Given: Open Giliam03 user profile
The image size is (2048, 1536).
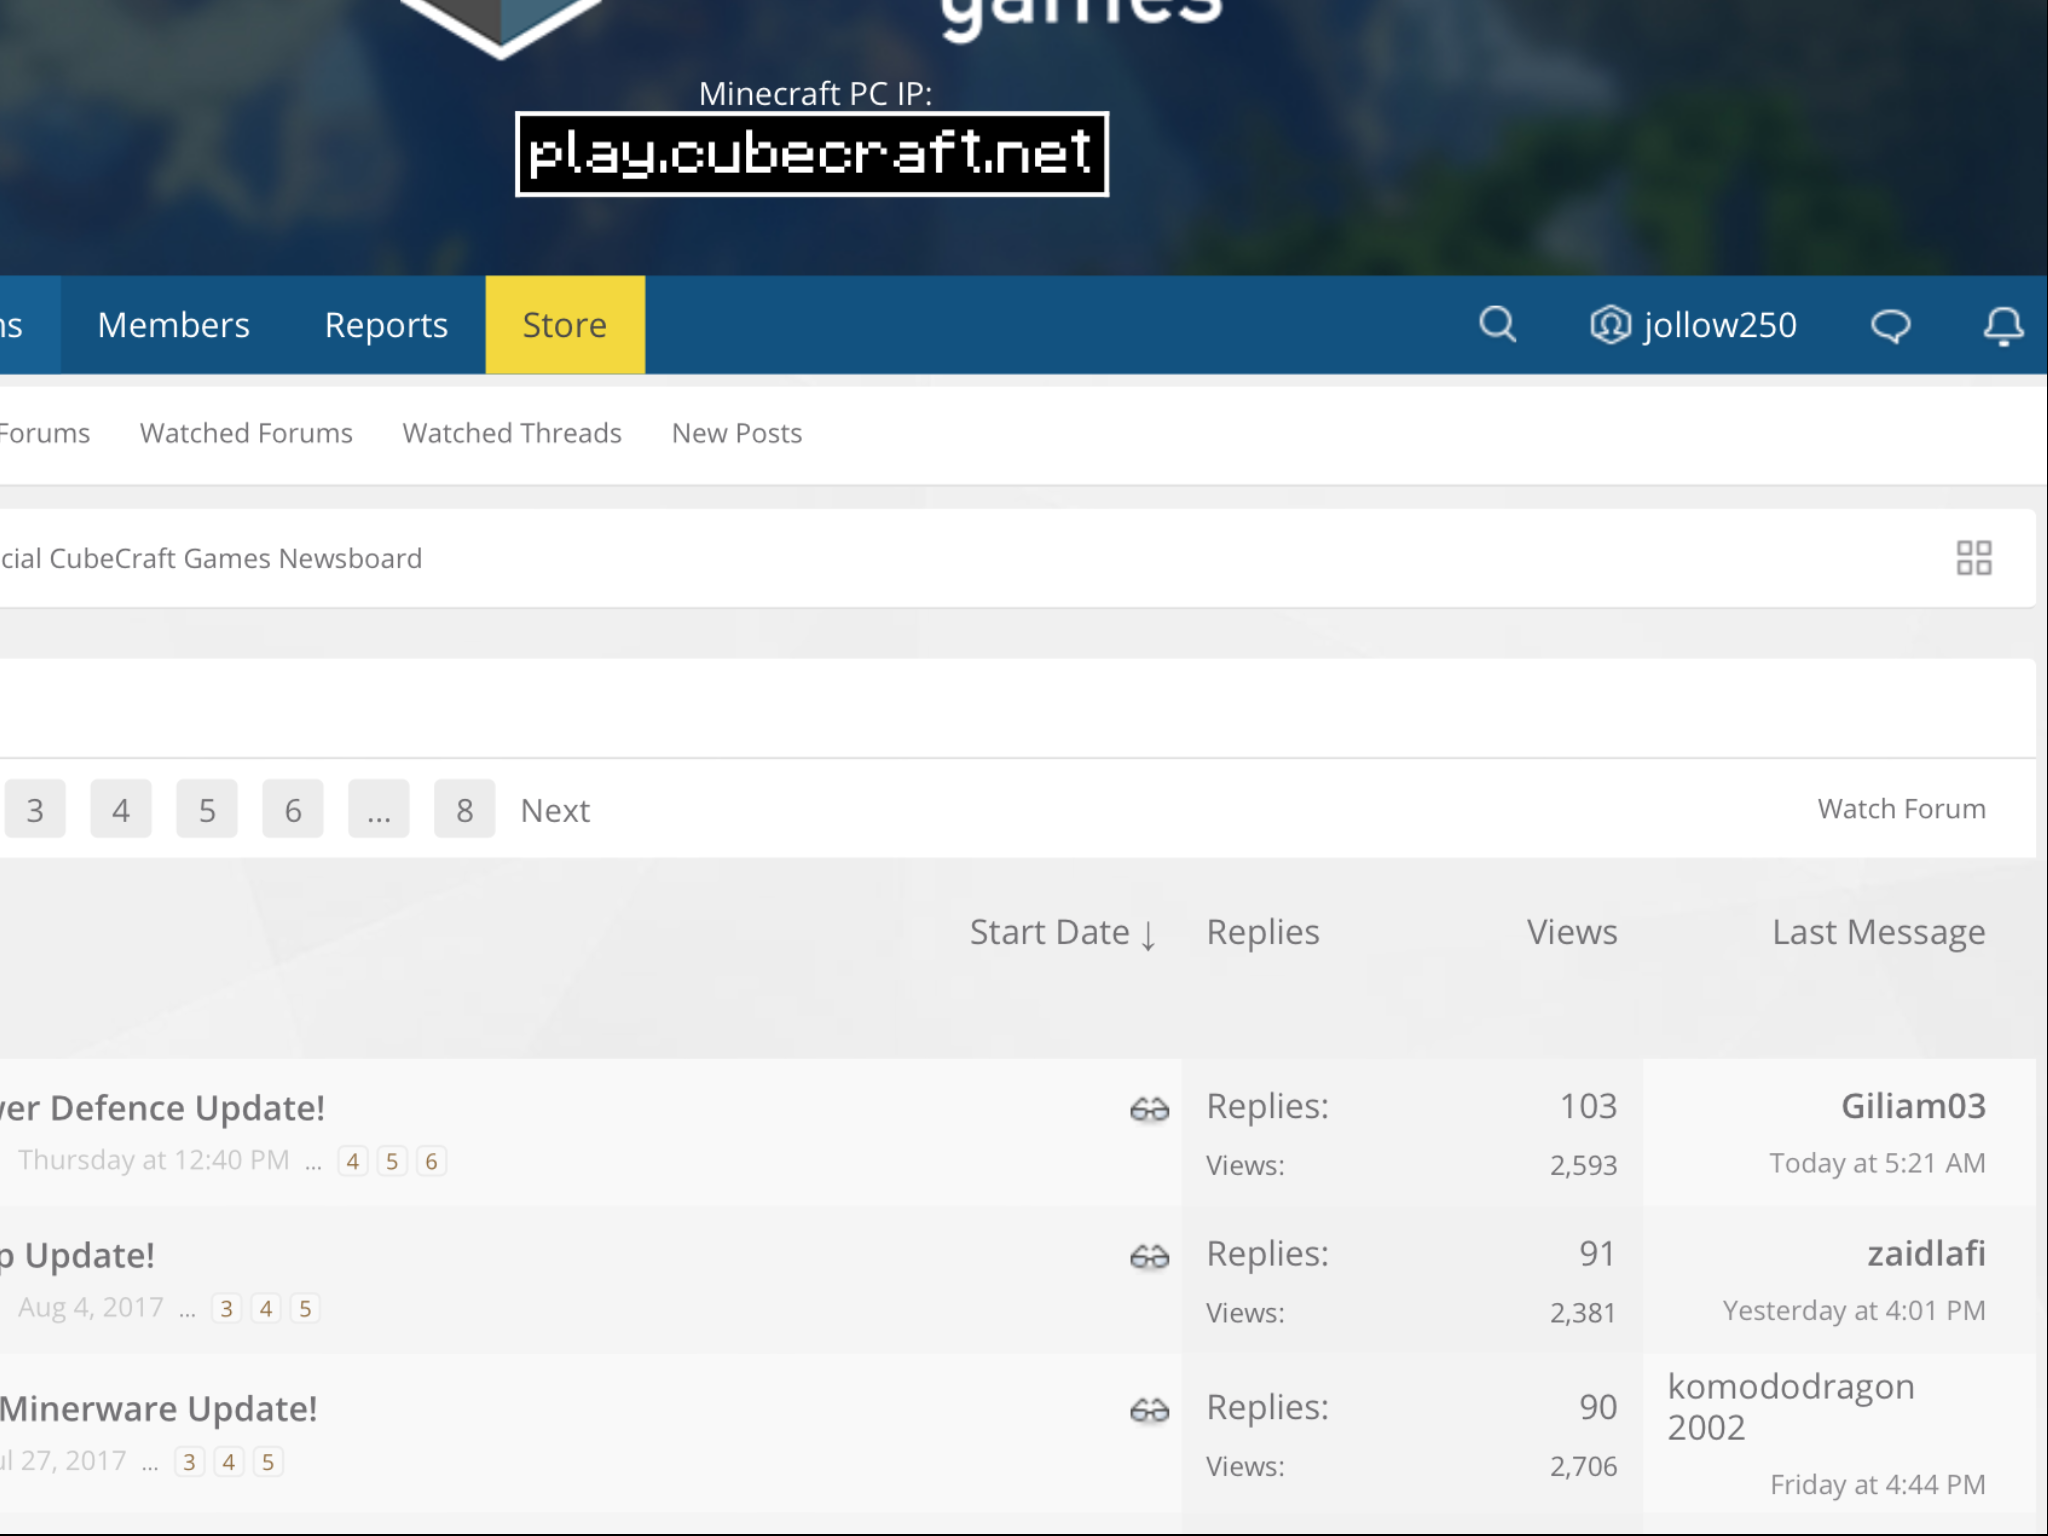Looking at the screenshot, I should coord(1913,1106).
